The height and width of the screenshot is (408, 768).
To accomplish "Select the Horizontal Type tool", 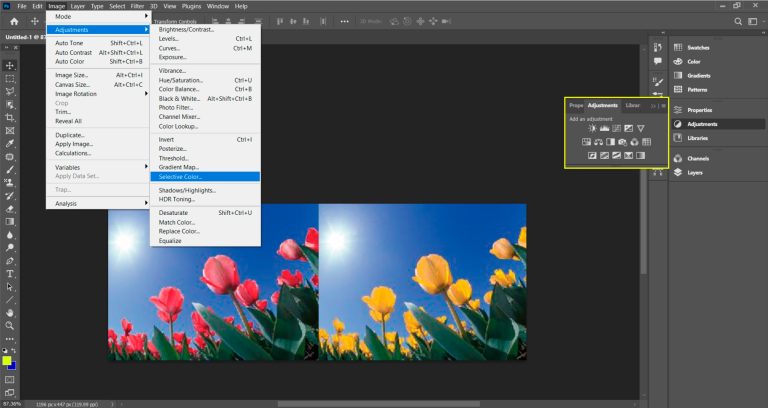I will (10, 273).
